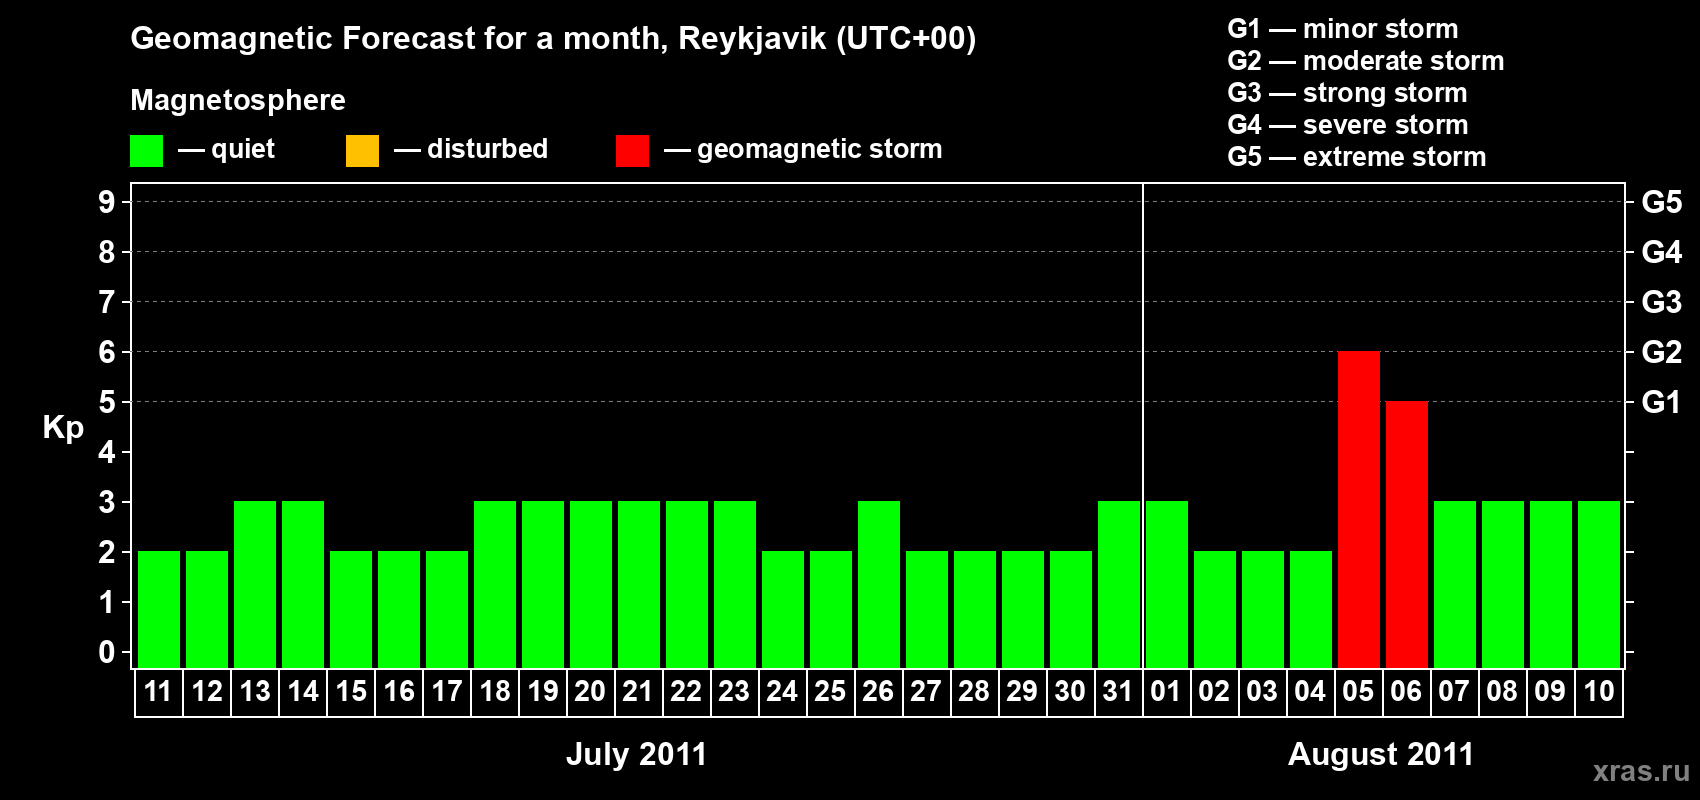This screenshot has width=1700, height=800.
Task: Click the green bar for July 11
Action: [x=159, y=610]
